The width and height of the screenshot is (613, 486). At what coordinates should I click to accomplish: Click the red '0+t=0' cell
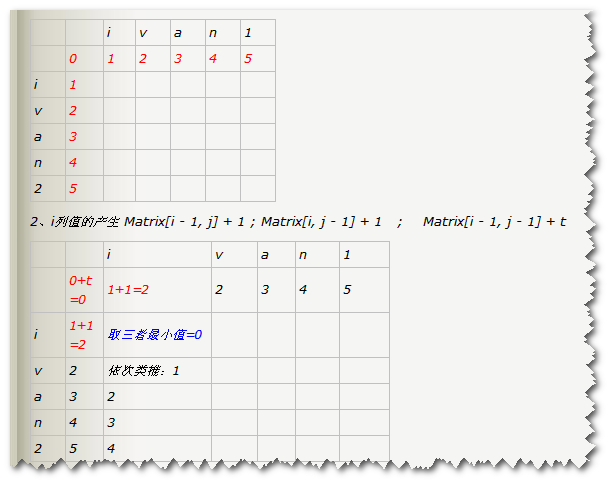(x=81, y=290)
